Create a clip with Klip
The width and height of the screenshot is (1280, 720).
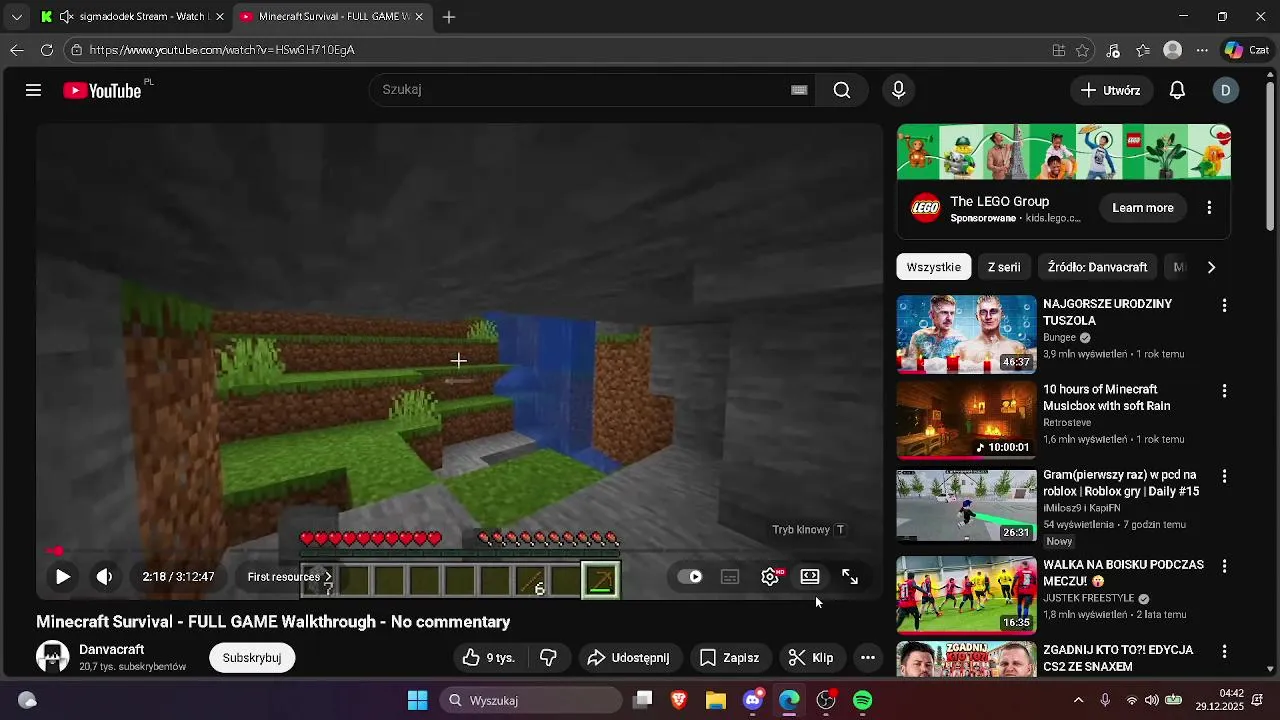point(811,658)
